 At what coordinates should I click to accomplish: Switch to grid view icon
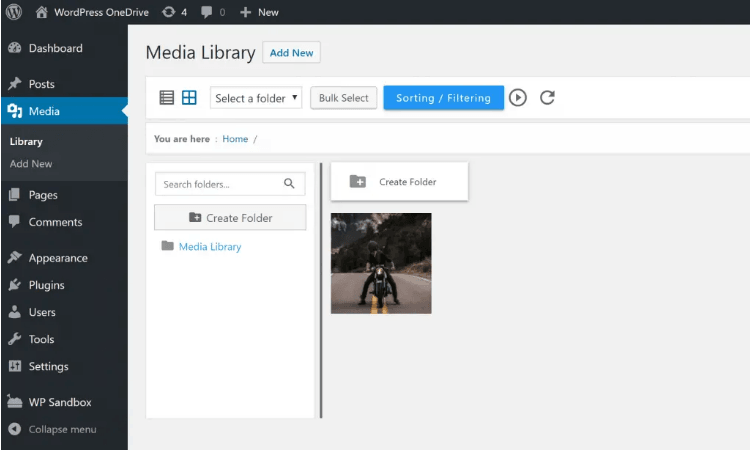pos(189,98)
